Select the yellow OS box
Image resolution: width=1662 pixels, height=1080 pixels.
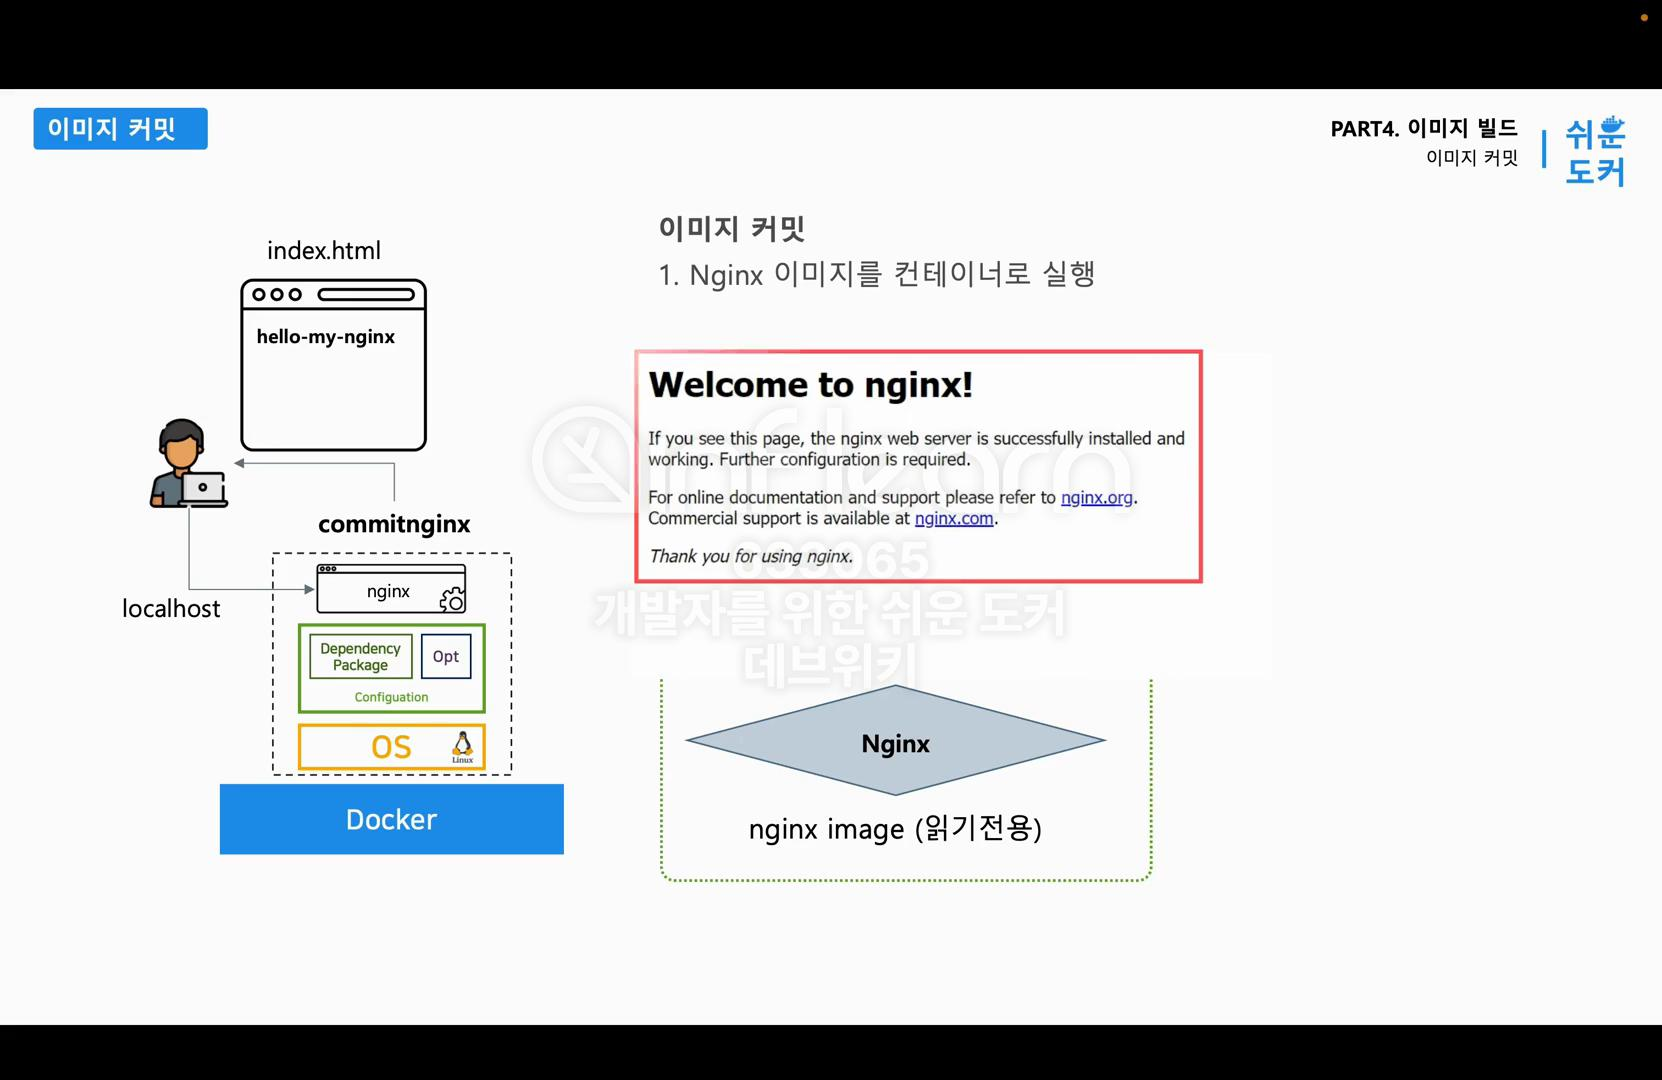[392, 747]
